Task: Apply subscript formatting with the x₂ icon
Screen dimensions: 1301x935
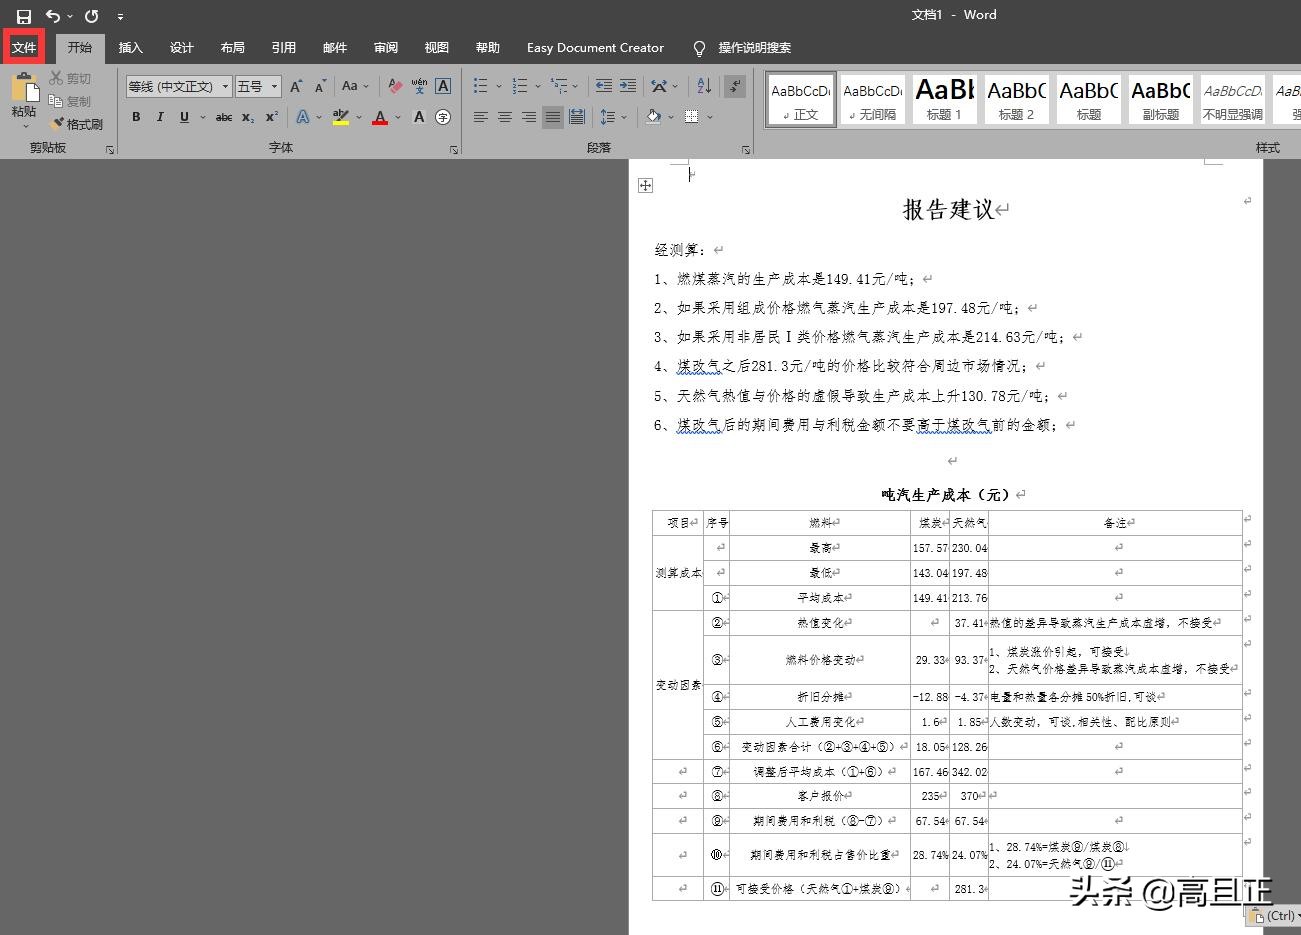Action: point(246,117)
